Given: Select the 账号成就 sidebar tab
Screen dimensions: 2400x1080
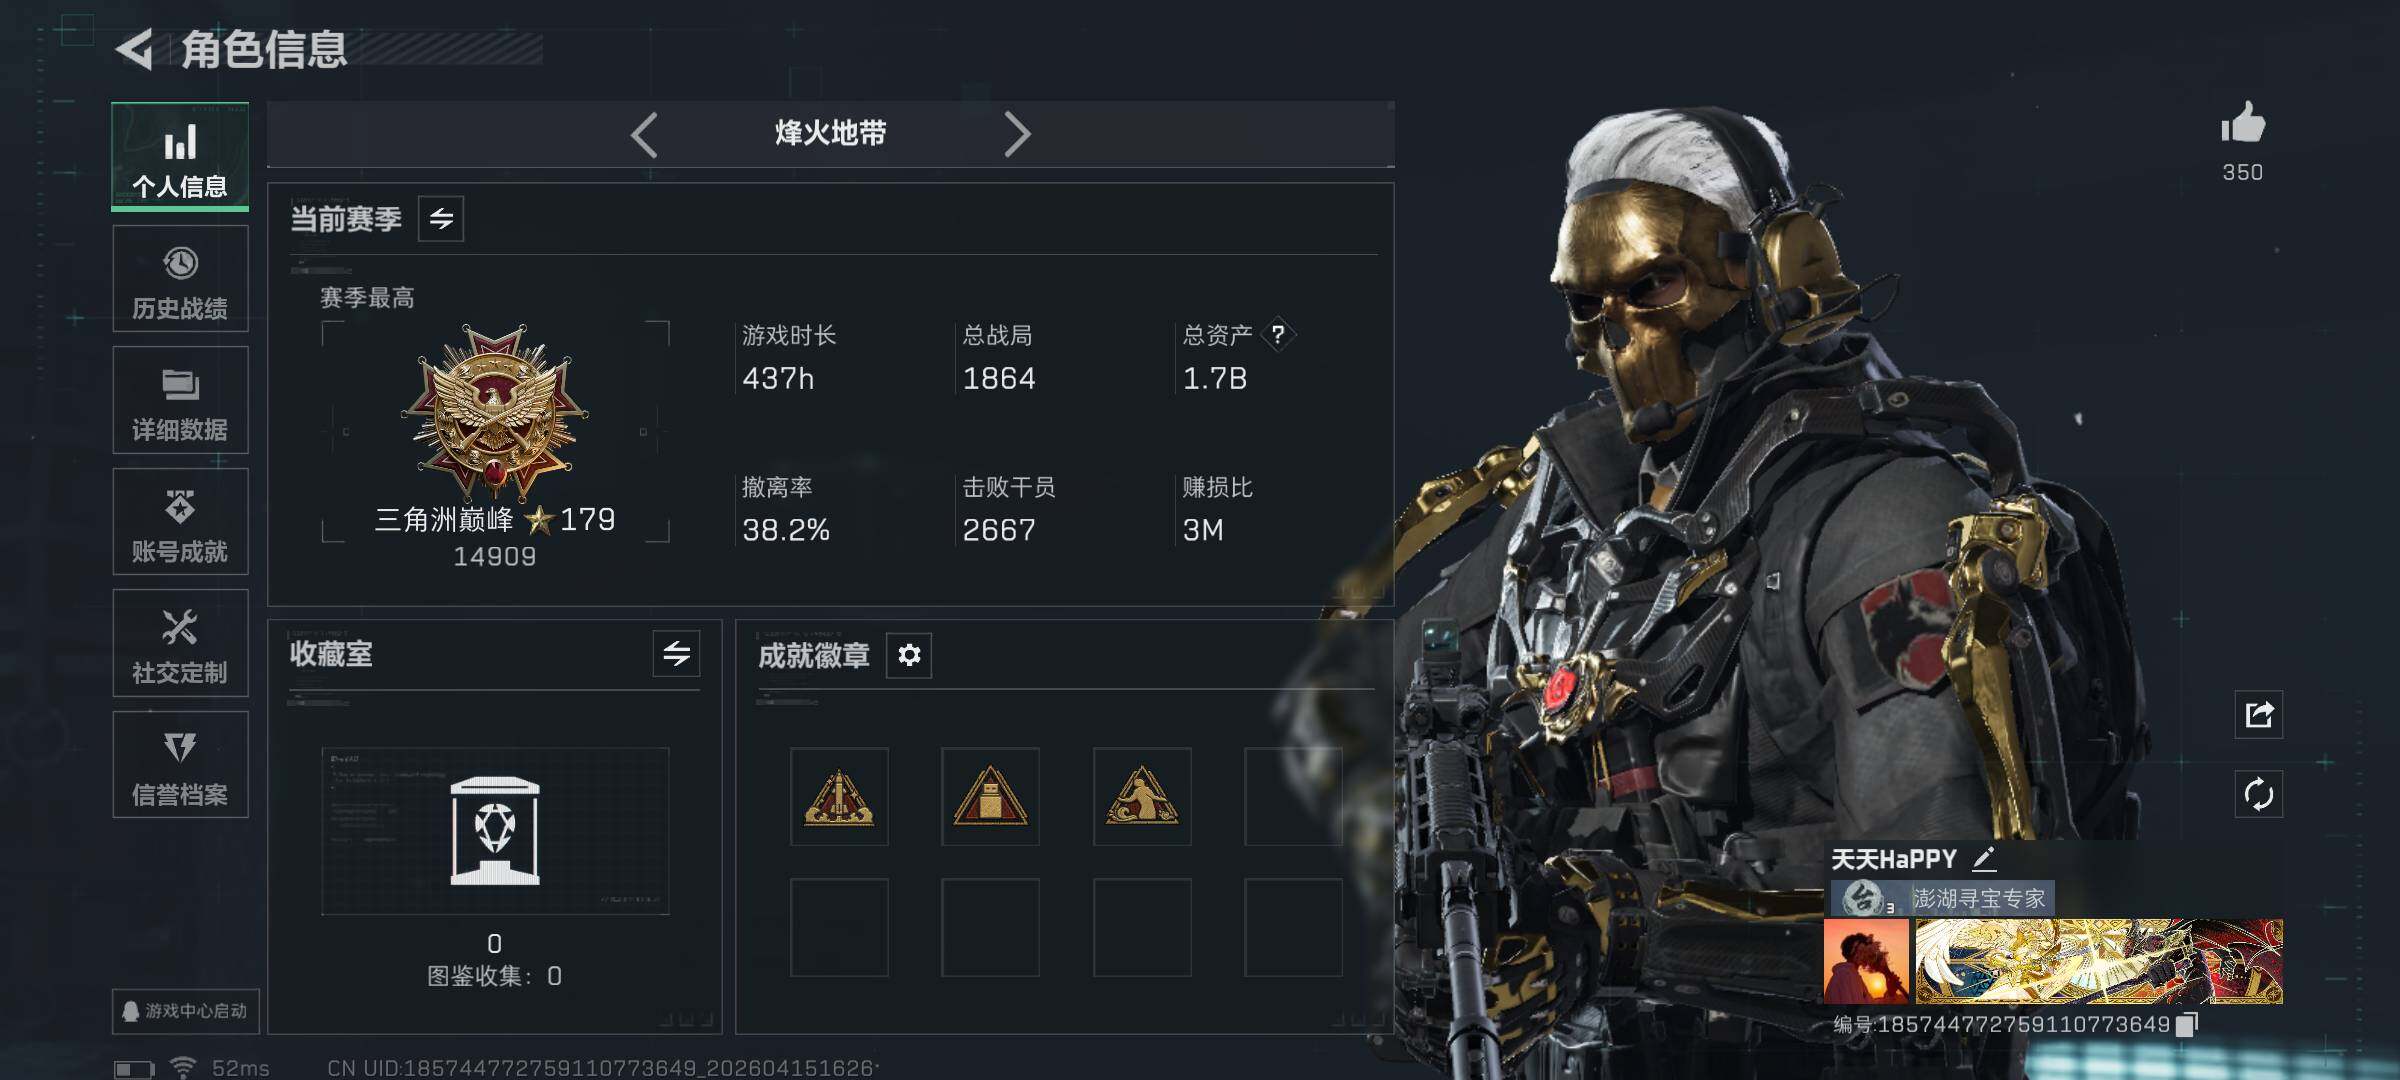Looking at the screenshot, I should point(180,522).
